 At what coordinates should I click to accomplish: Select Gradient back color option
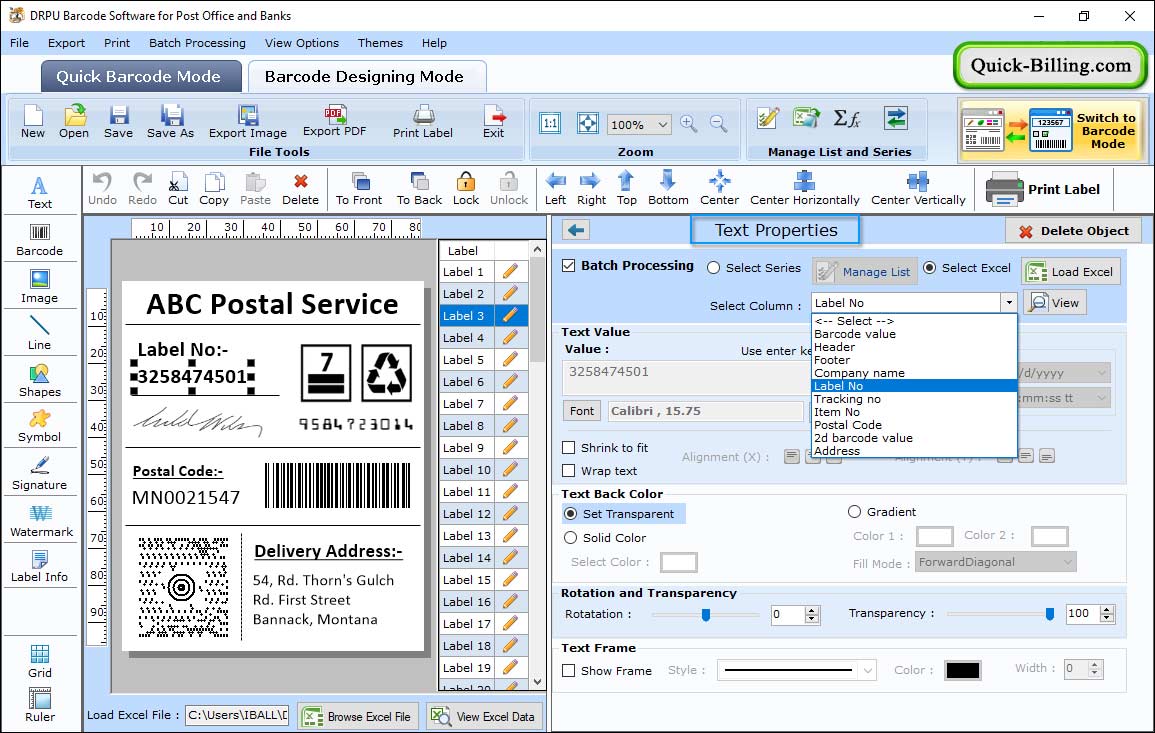coord(854,512)
